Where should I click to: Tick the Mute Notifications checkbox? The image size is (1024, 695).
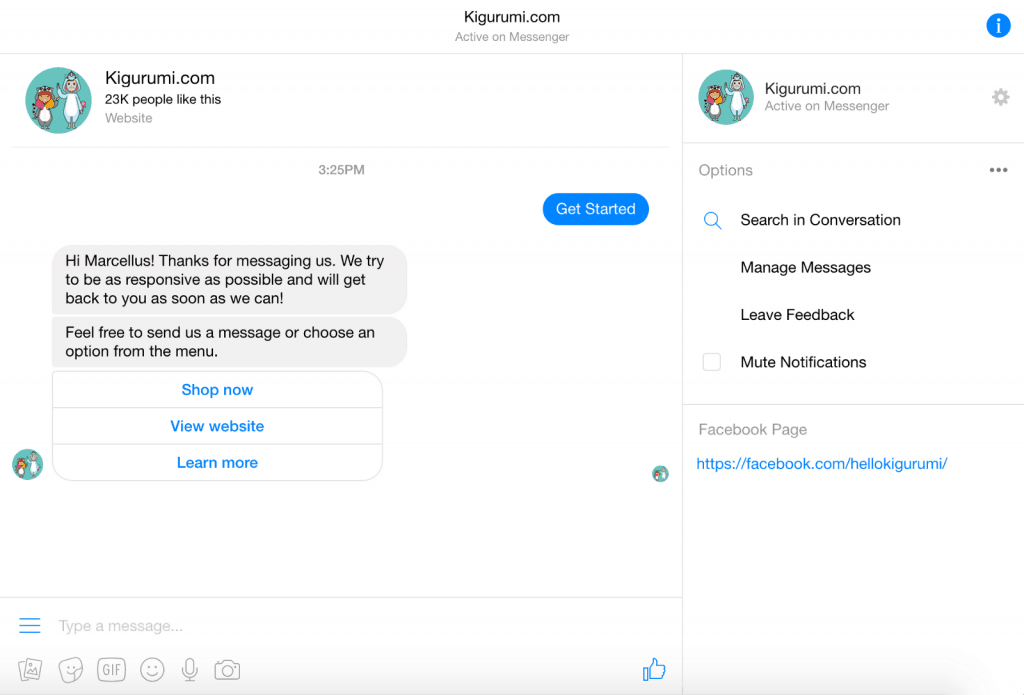click(712, 362)
